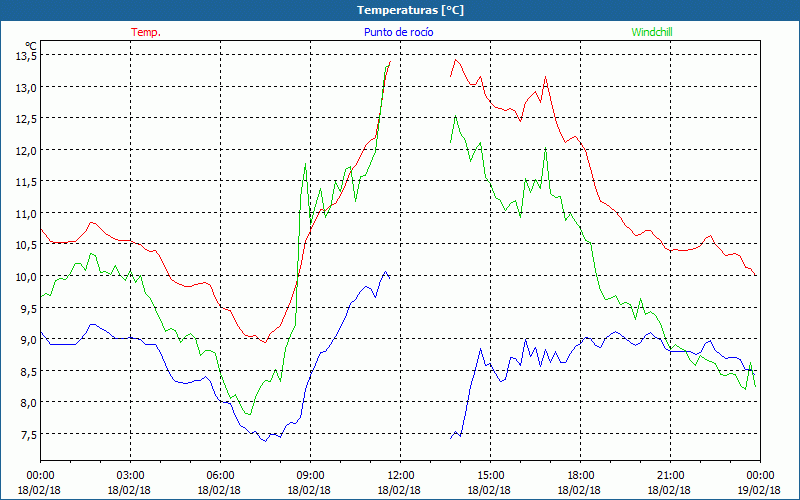
Task: Click the 9,0 y-axis value
Action: 28,339
